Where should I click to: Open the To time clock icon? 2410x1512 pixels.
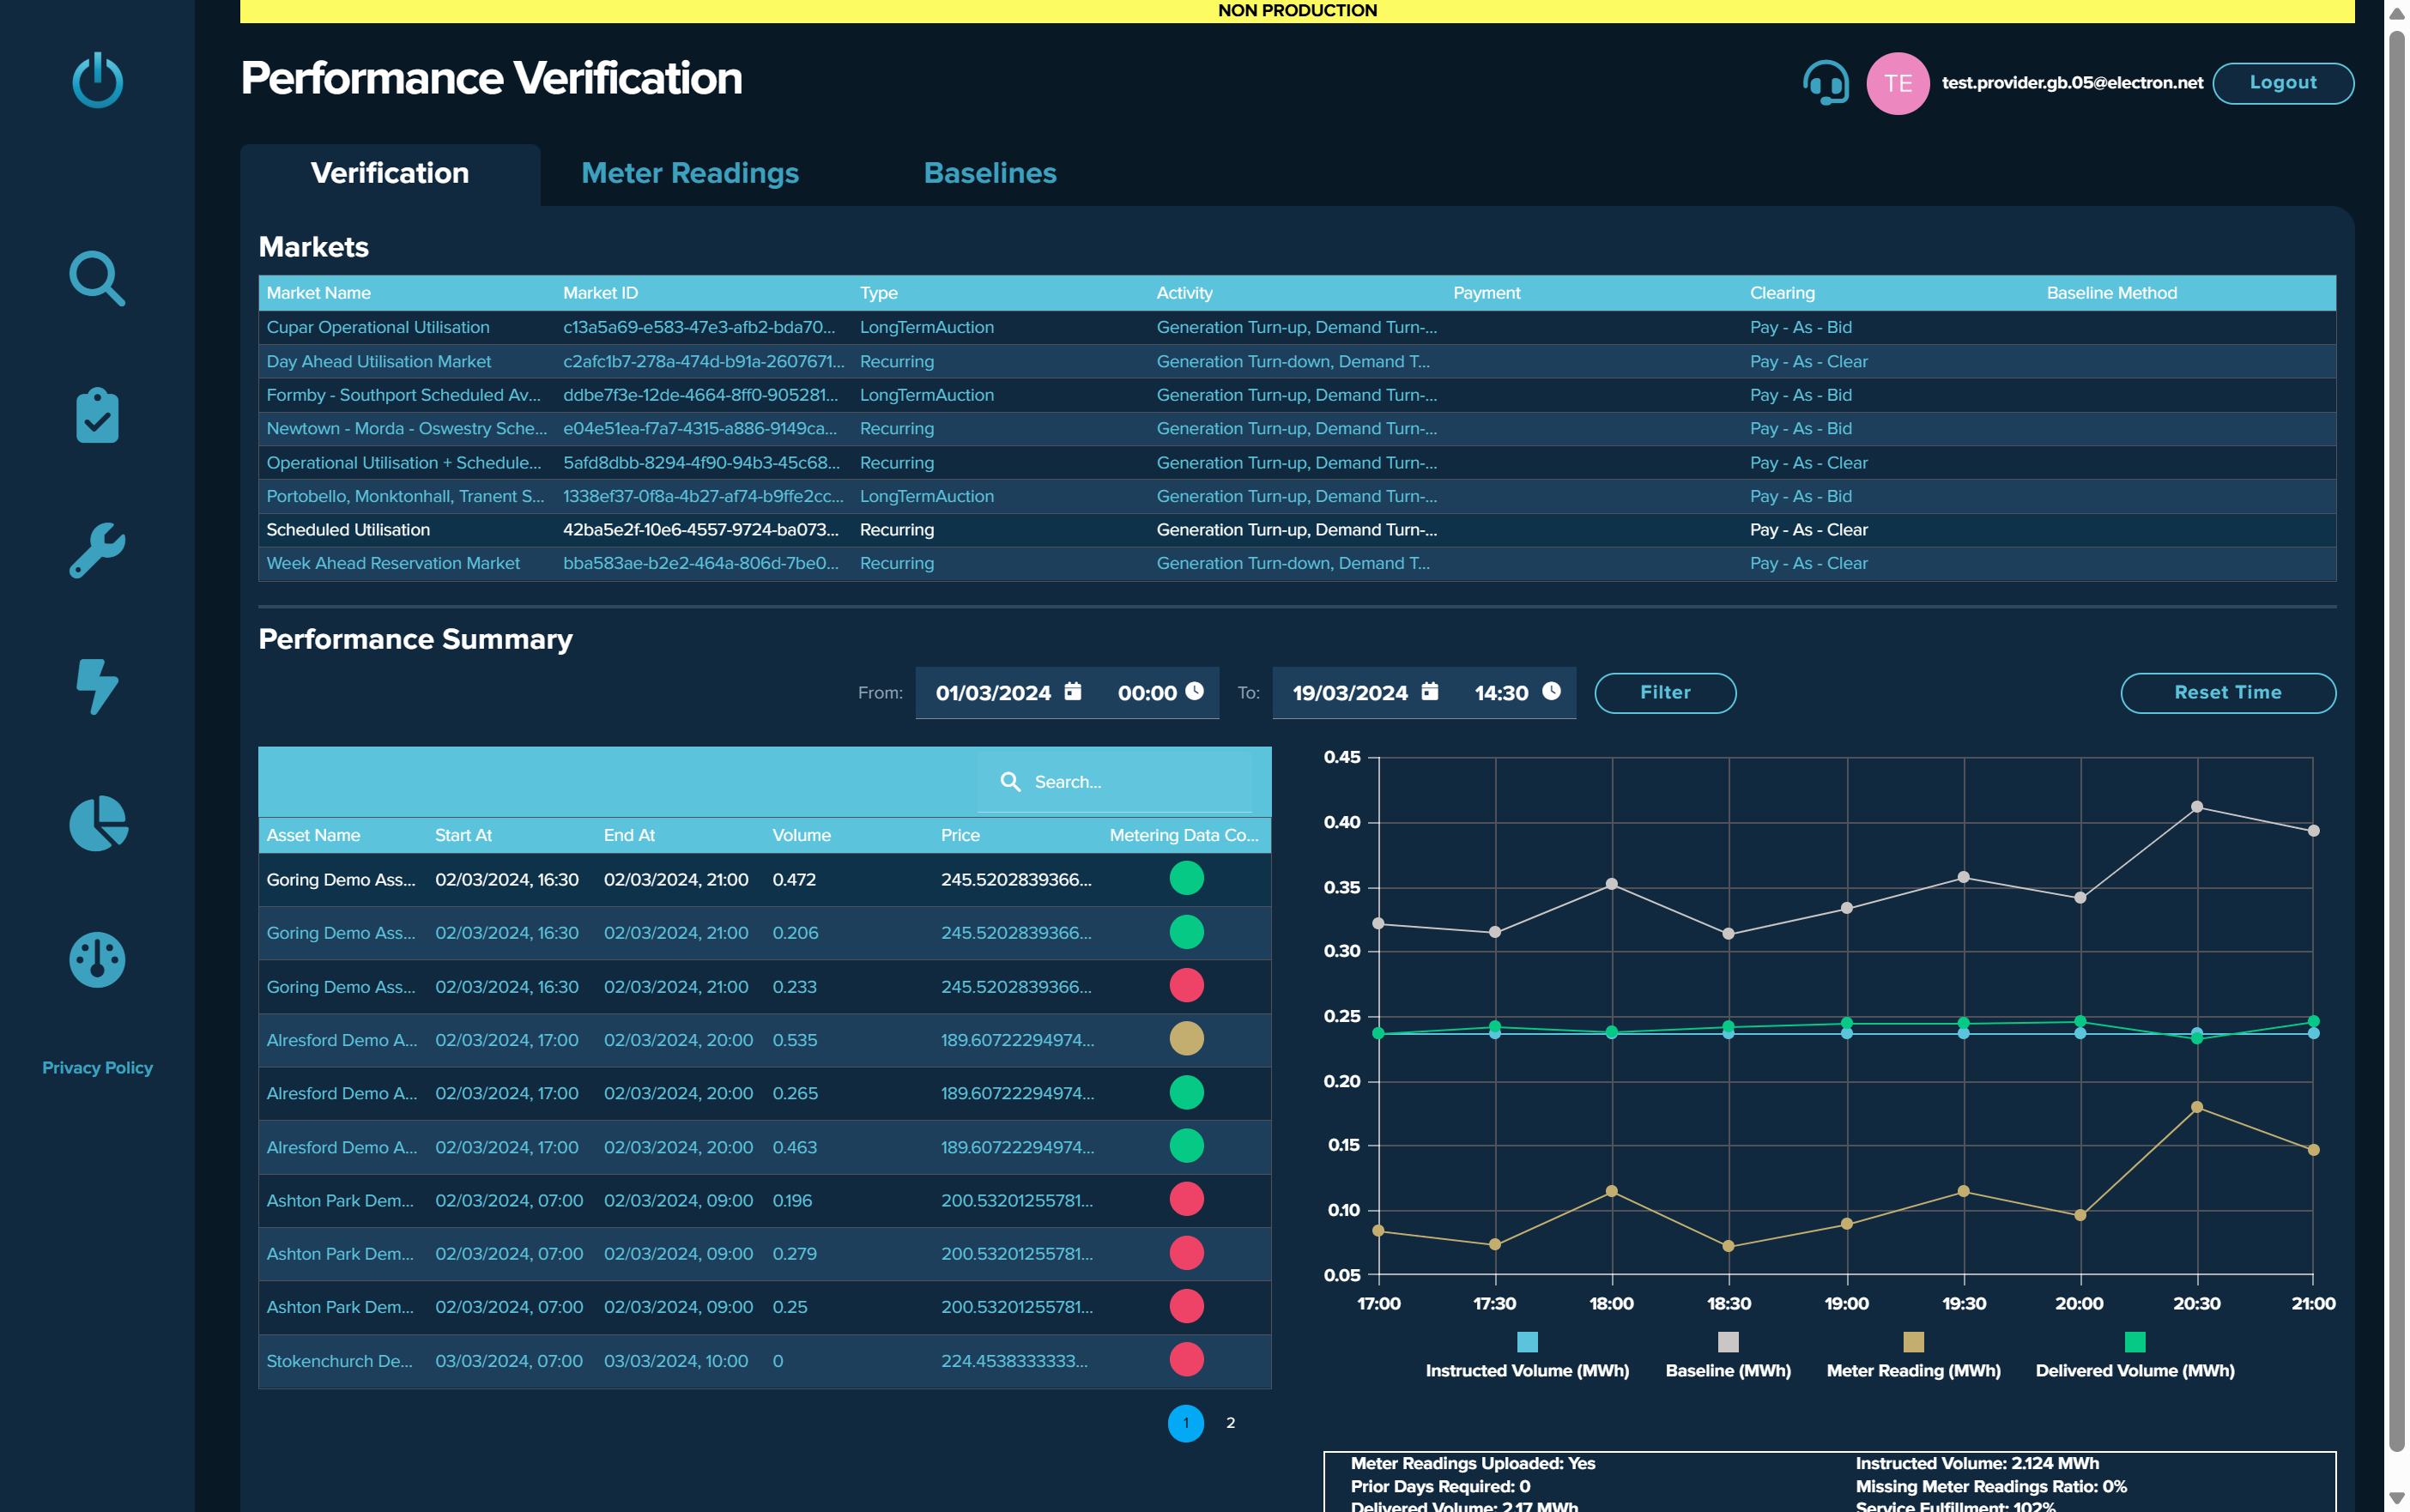click(x=1551, y=691)
